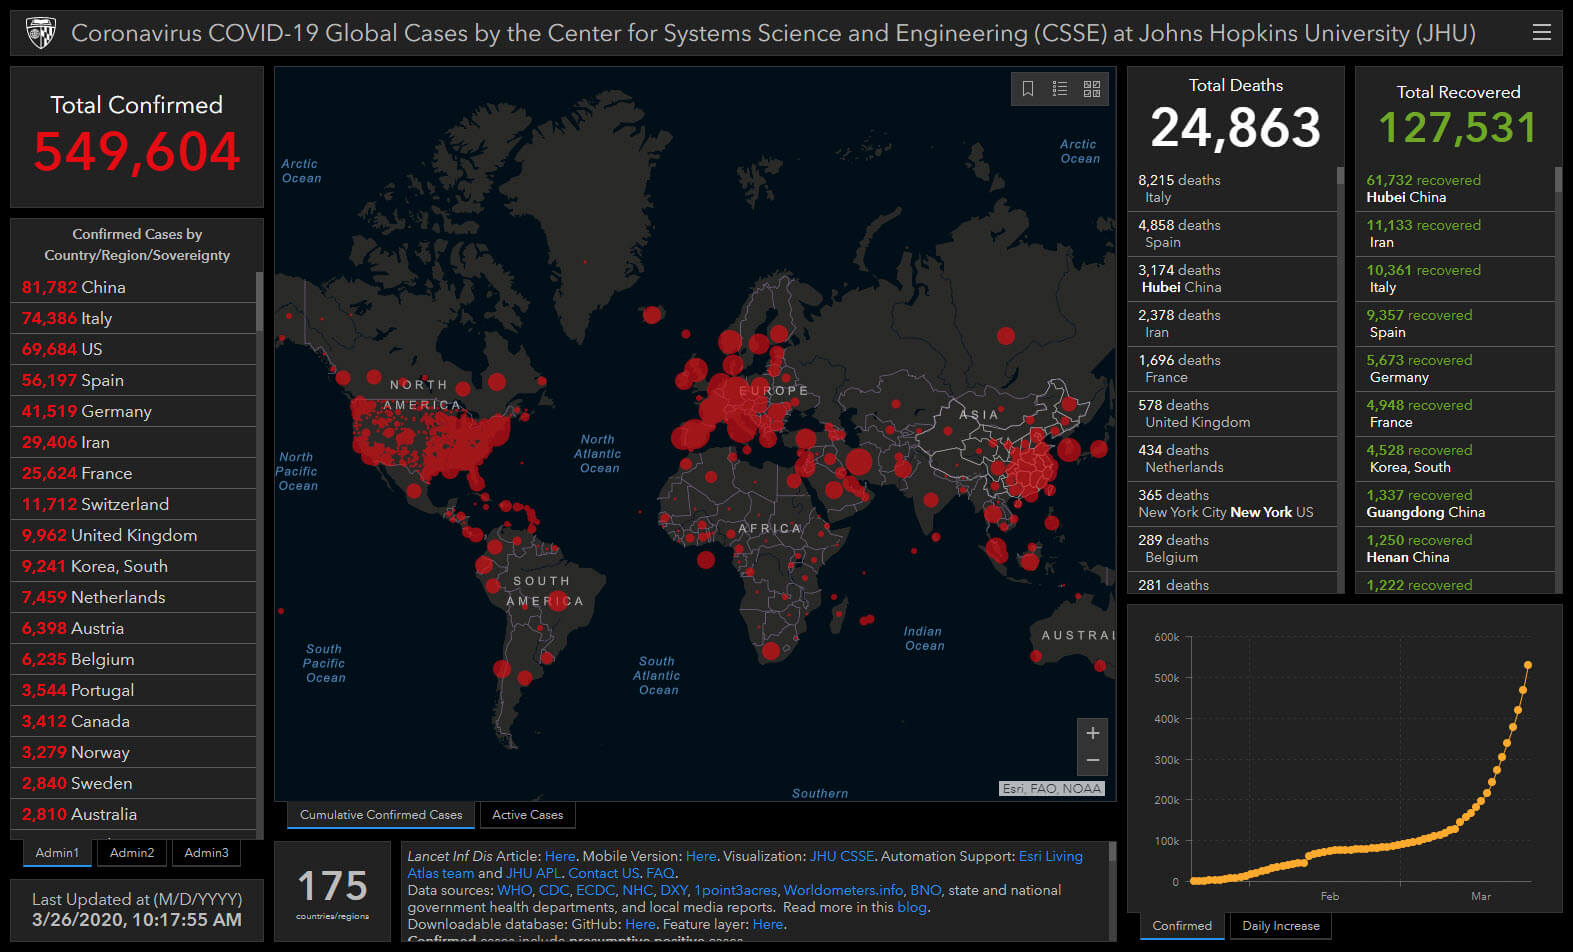Select the Cumulative Confirmed Cases tab

(x=381, y=815)
